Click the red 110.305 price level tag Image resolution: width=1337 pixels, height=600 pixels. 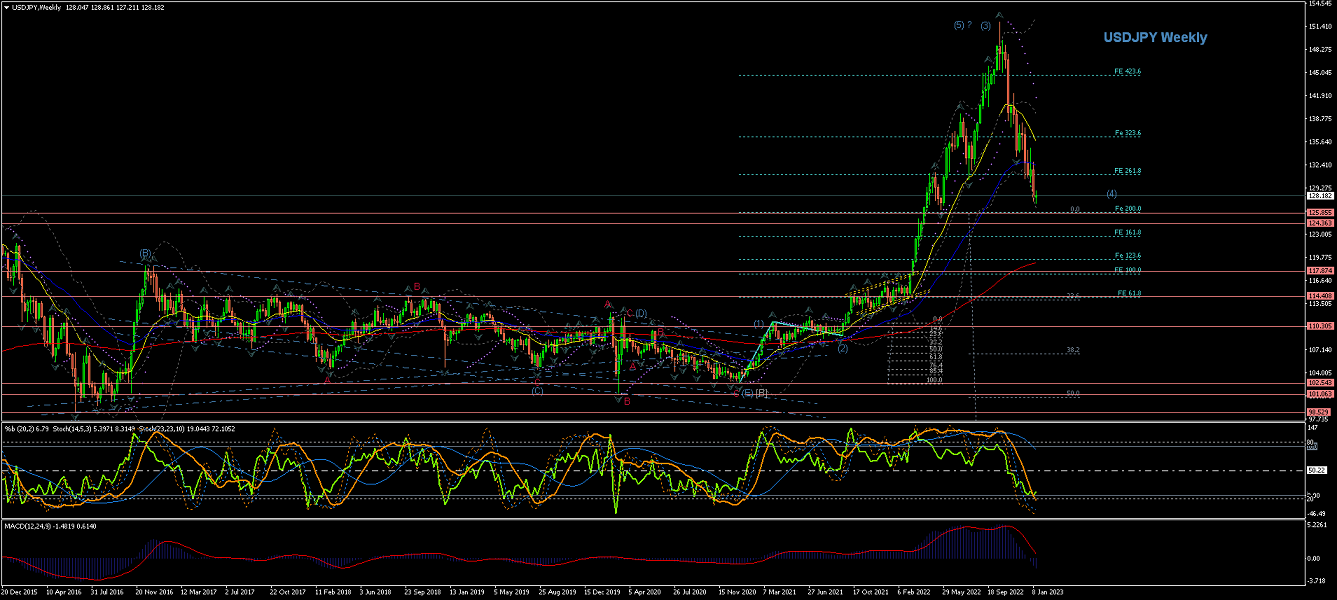coord(1320,327)
